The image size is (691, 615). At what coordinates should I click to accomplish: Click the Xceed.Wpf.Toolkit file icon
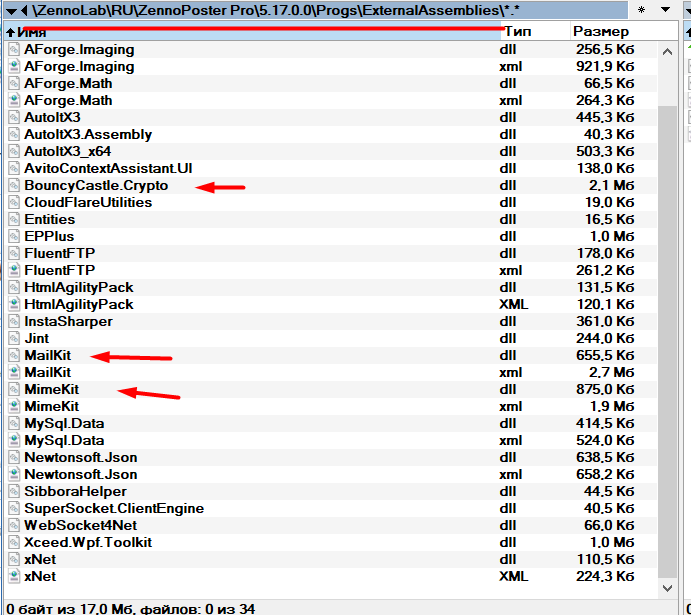click(x=14, y=542)
